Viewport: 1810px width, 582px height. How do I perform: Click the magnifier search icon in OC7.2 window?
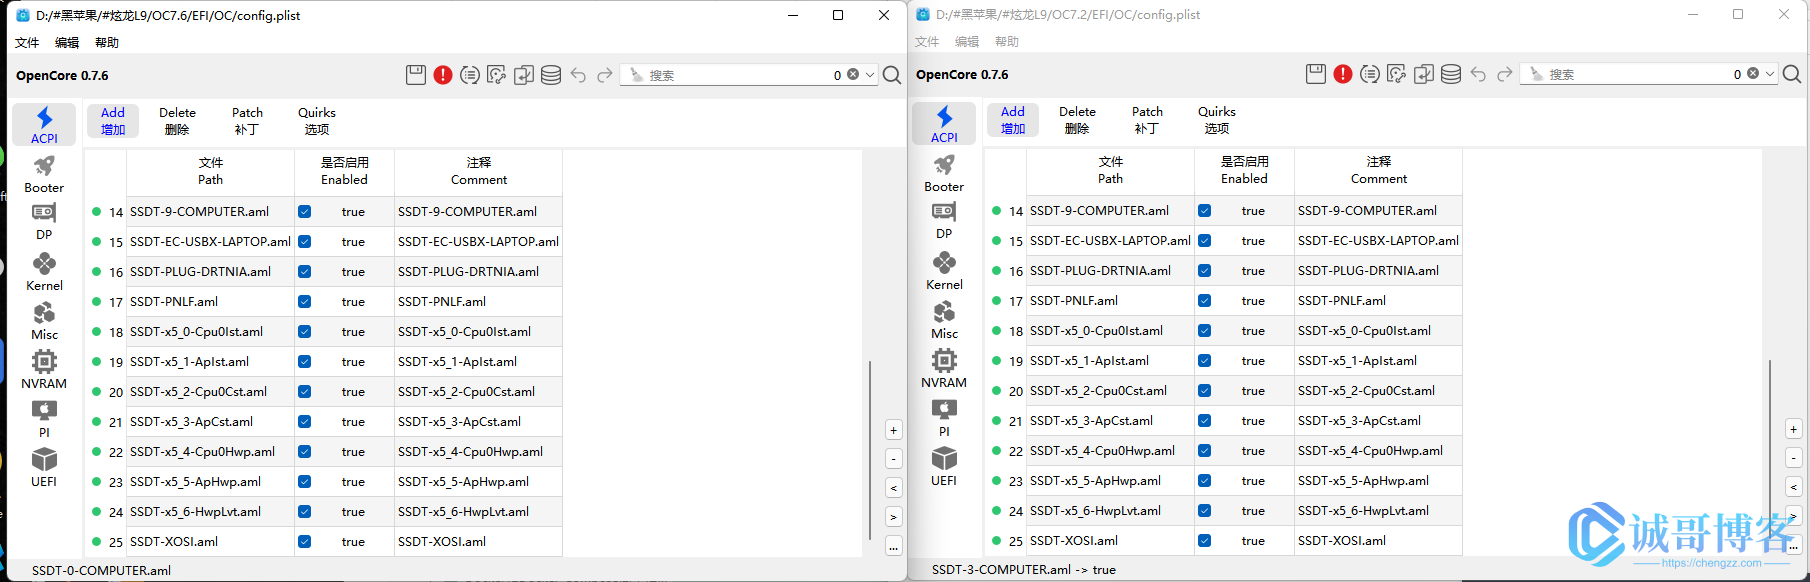click(1792, 74)
